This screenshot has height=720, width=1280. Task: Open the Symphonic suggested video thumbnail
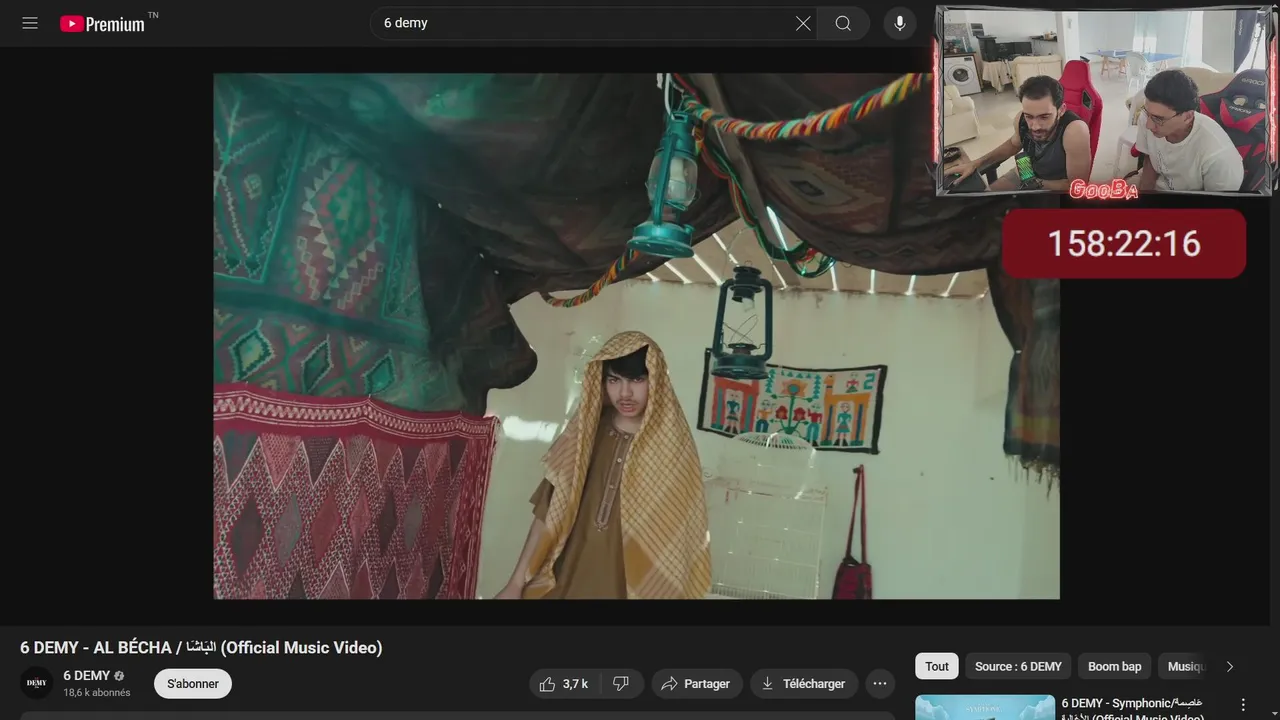(985, 707)
